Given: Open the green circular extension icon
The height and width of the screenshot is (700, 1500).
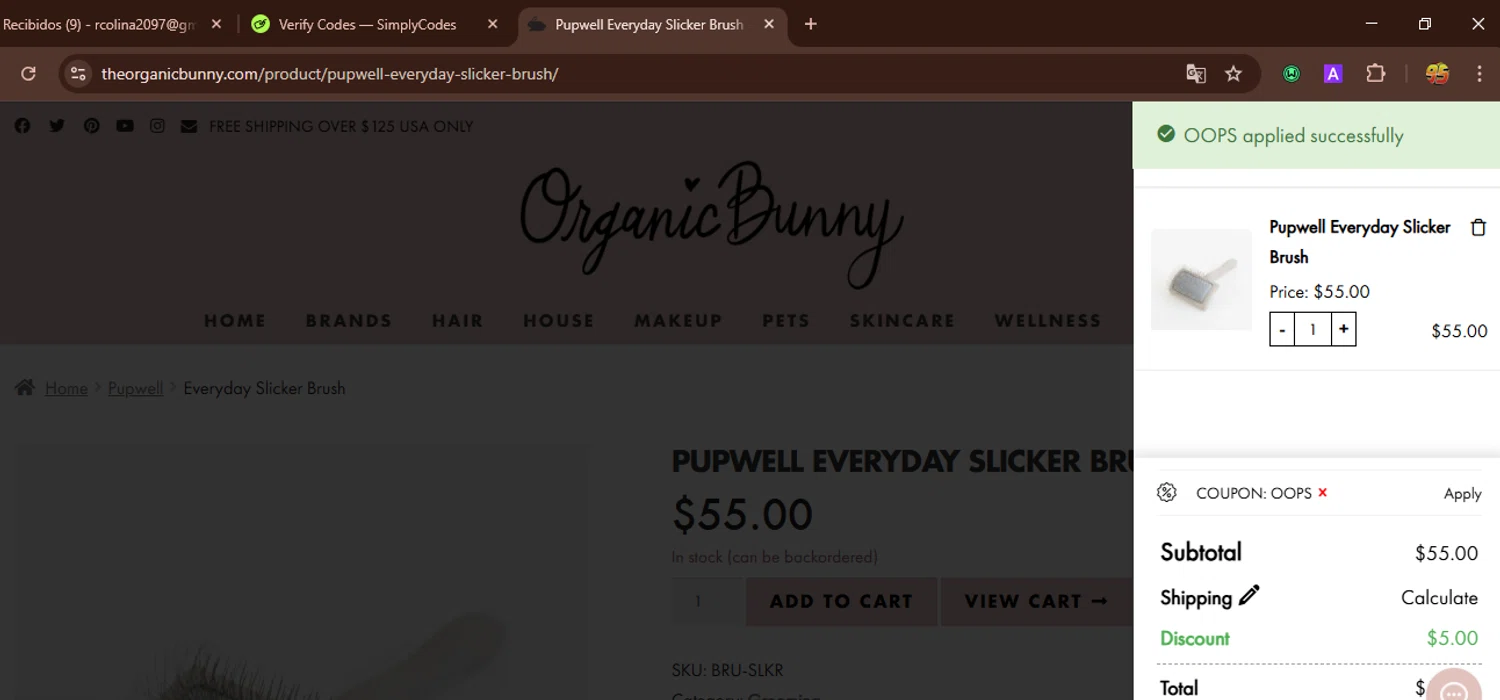Looking at the screenshot, I should click(x=1291, y=73).
